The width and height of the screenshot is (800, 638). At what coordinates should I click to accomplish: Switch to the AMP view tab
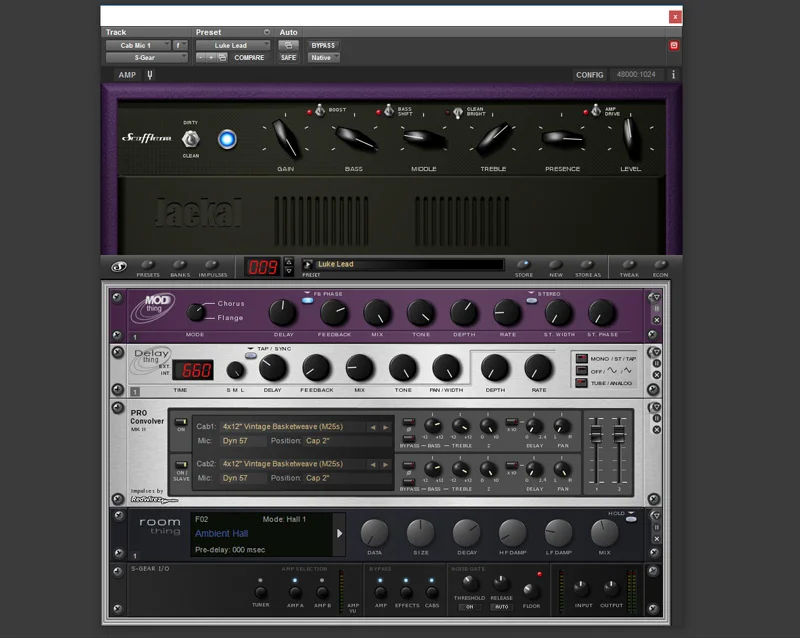point(127,75)
